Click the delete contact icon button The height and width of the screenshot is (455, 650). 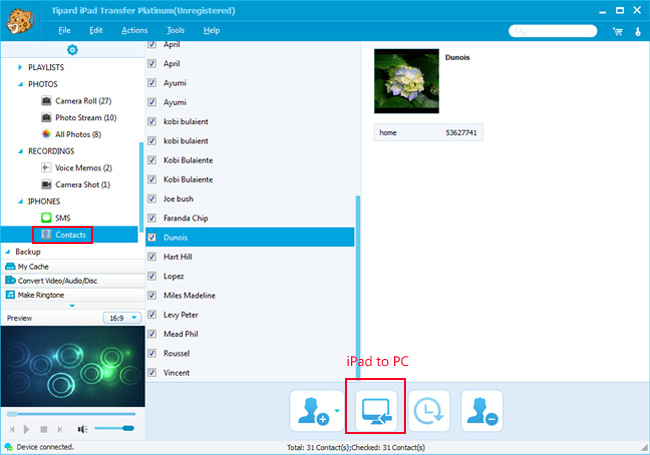point(482,411)
